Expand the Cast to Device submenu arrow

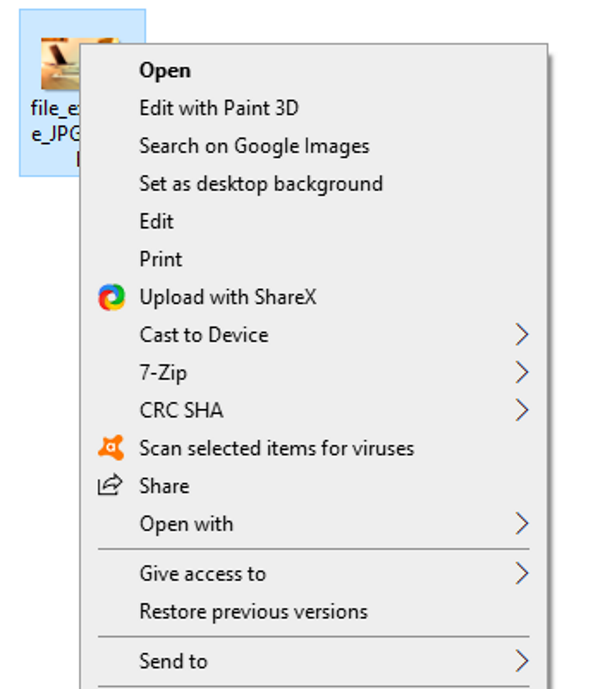pos(521,335)
